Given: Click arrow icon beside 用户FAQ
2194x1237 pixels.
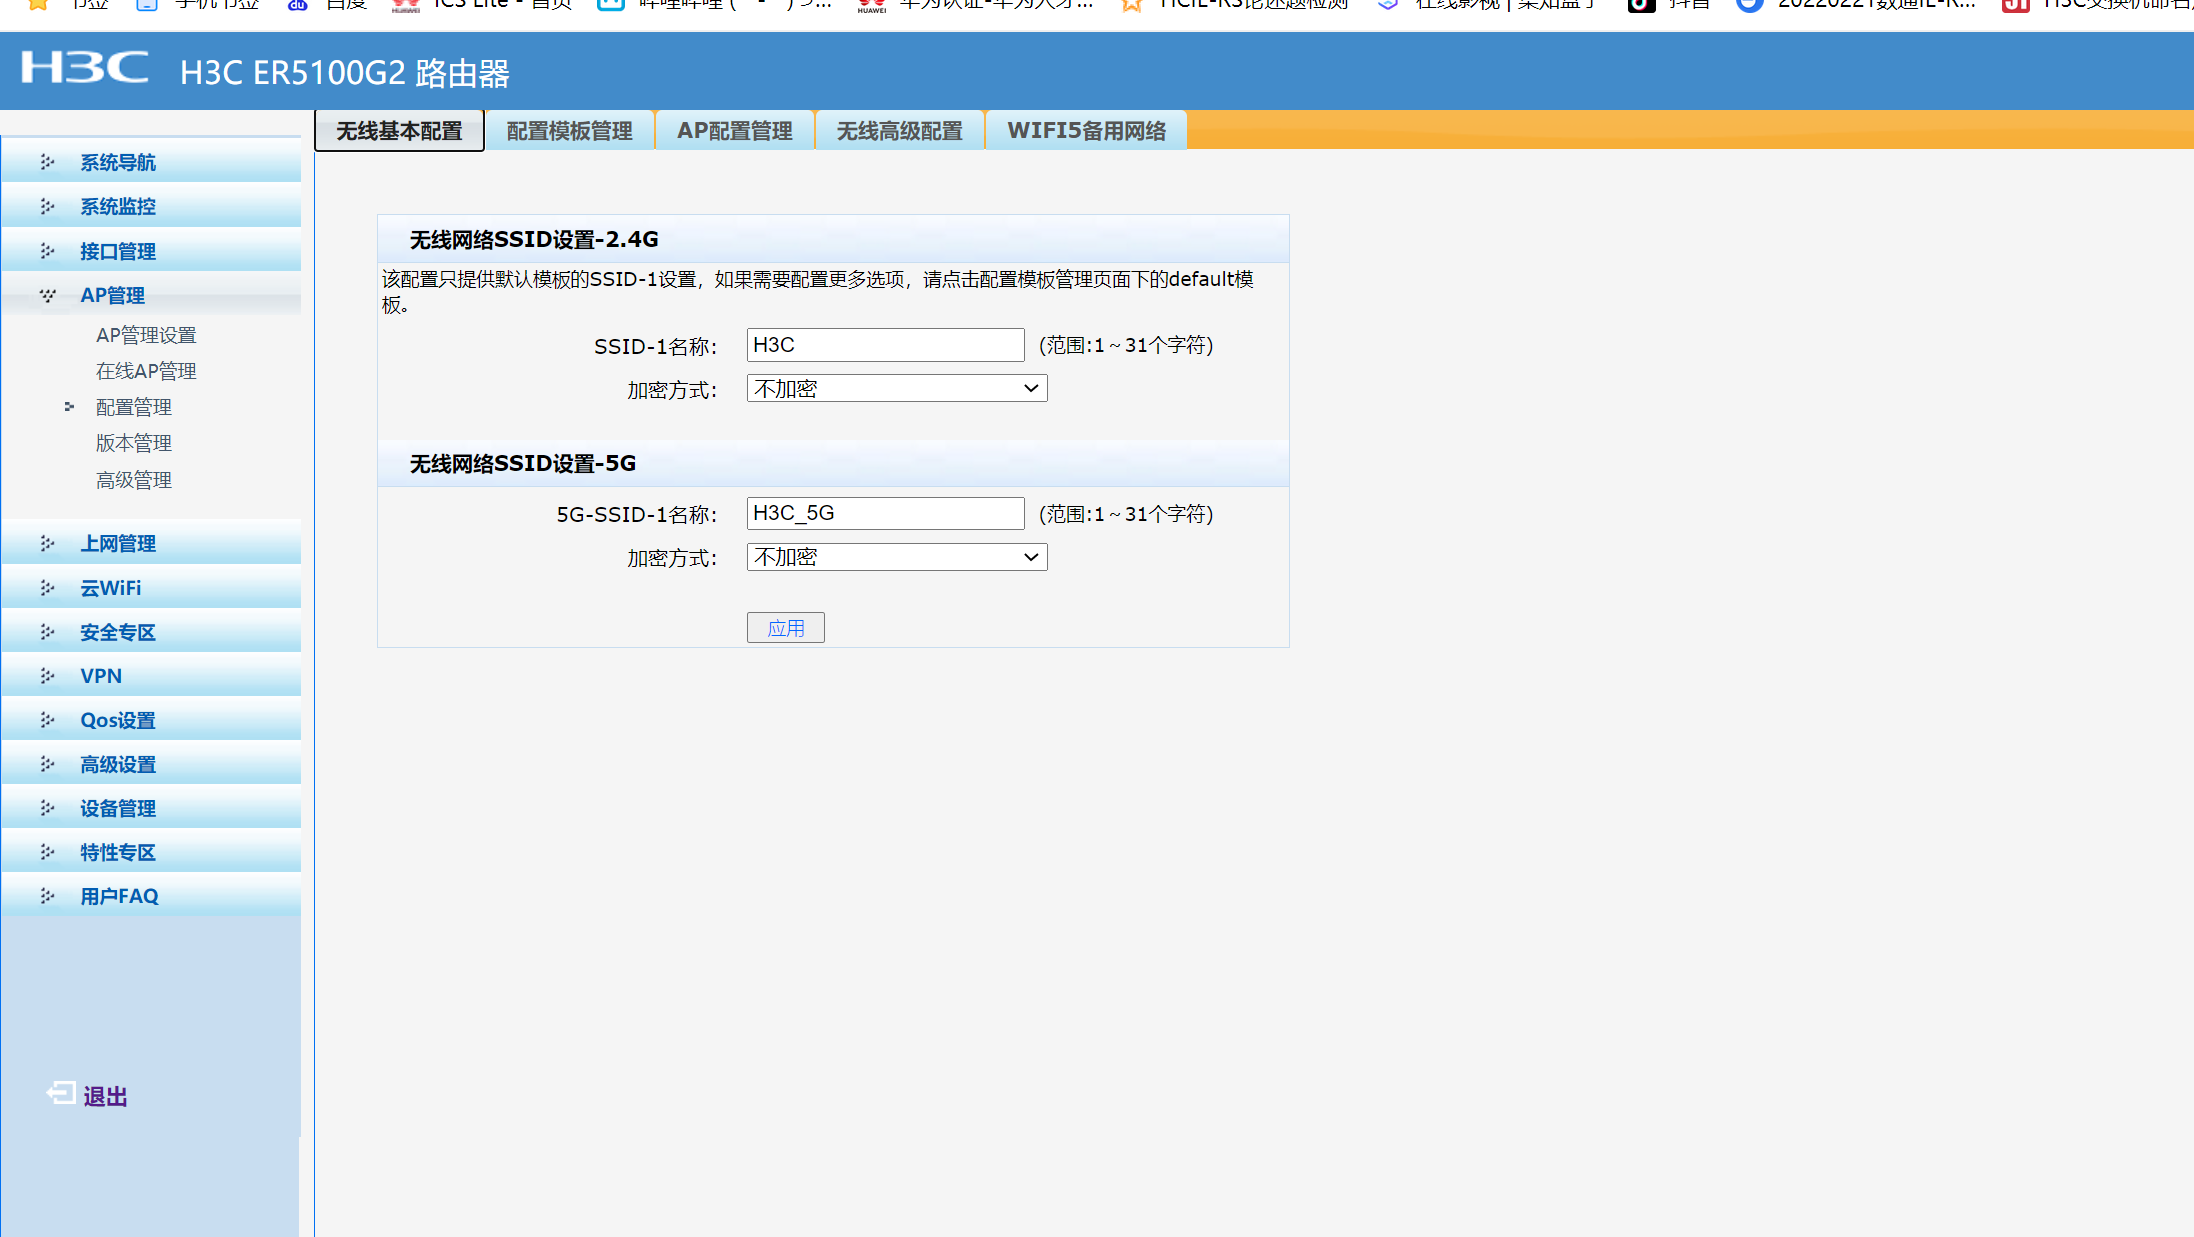Looking at the screenshot, I should pos(47,896).
